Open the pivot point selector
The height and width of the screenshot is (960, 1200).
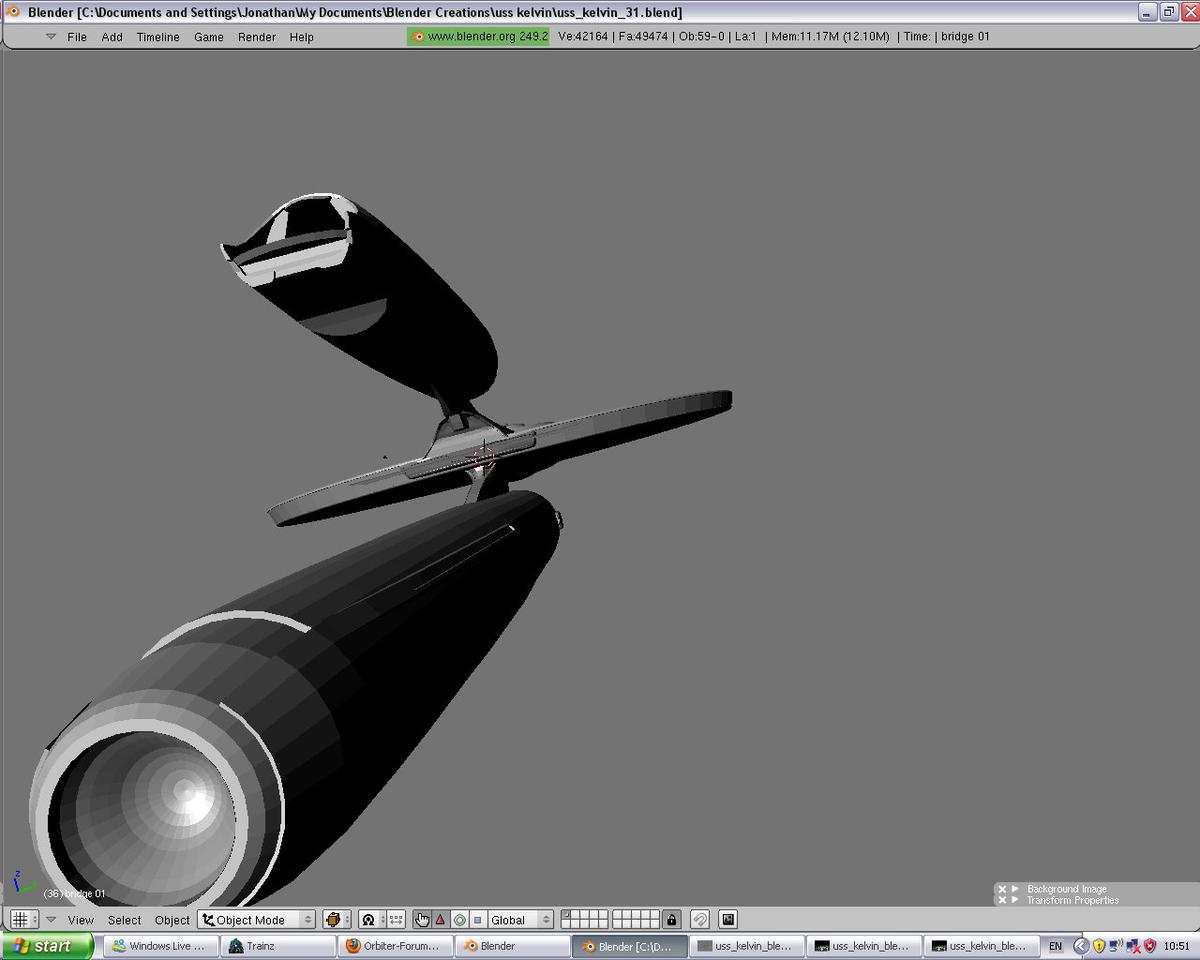click(x=369, y=919)
